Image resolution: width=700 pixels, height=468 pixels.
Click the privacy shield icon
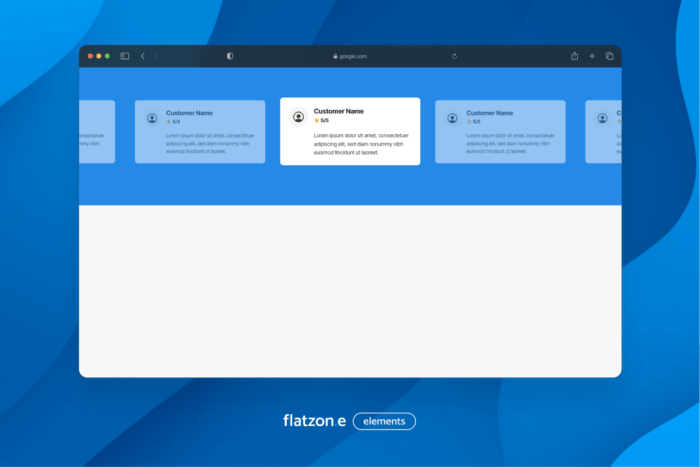(230, 56)
